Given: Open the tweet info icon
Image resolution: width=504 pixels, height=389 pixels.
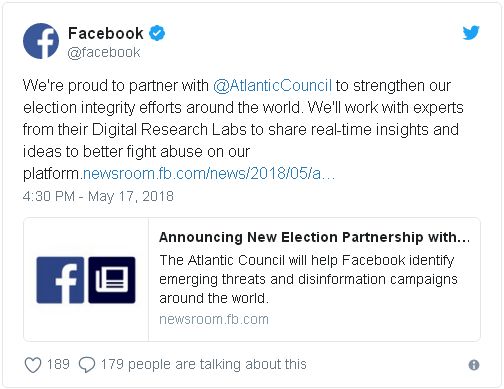Looking at the screenshot, I should 474,365.
